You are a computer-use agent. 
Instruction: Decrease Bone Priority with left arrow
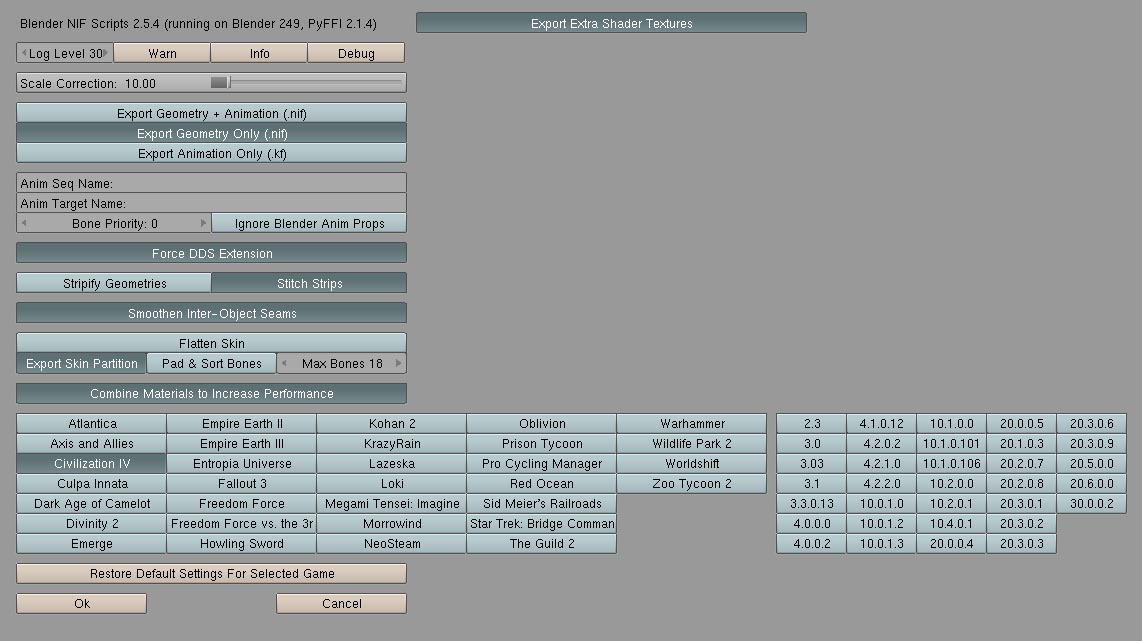[24, 224]
